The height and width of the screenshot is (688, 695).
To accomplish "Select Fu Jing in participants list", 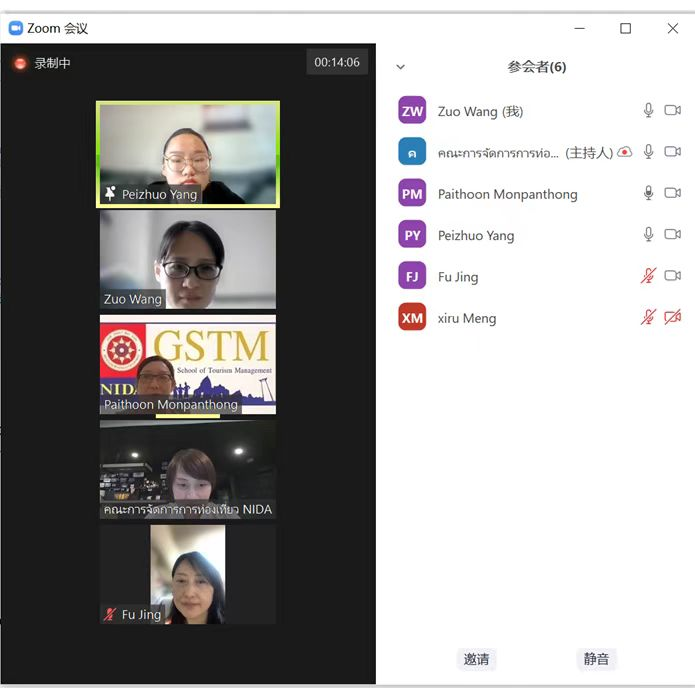I will (458, 277).
